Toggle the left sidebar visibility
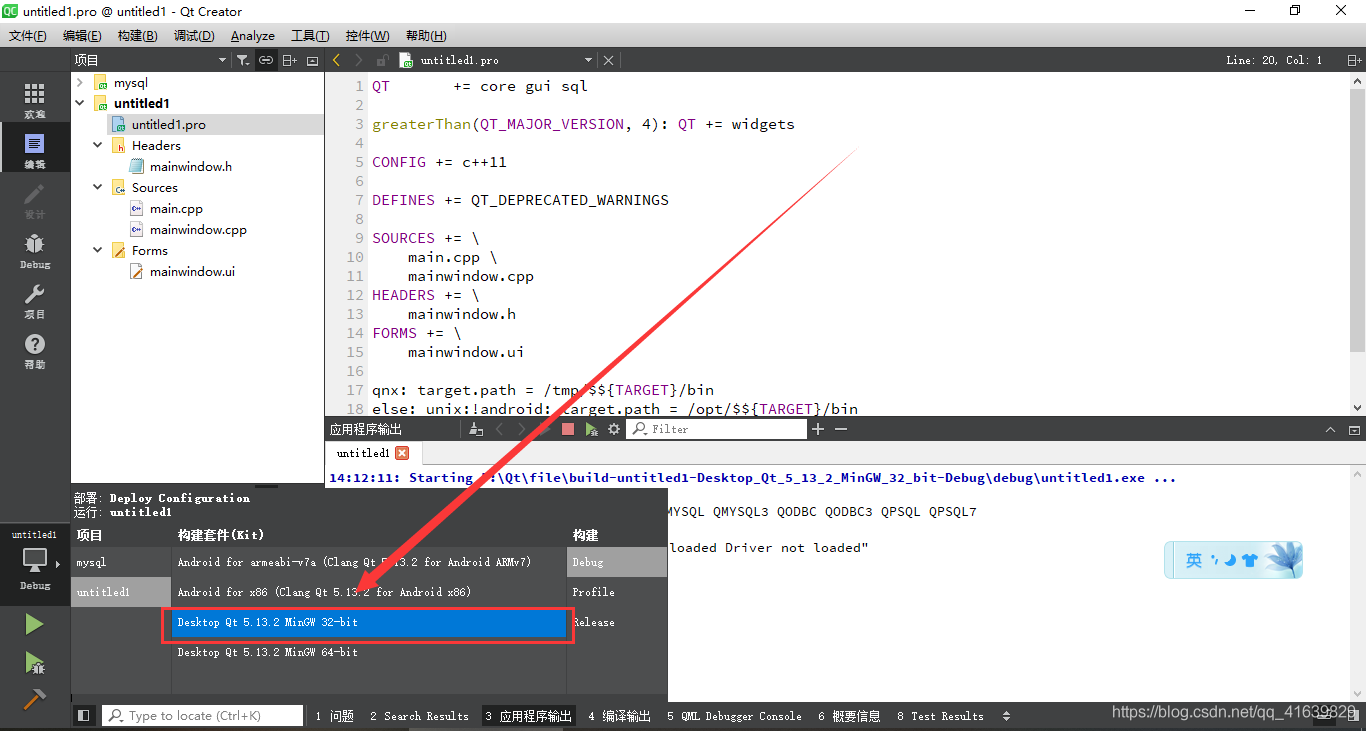Image resolution: width=1366 pixels, height=731 pixels. pyautogui.click(x=84, y=716)
